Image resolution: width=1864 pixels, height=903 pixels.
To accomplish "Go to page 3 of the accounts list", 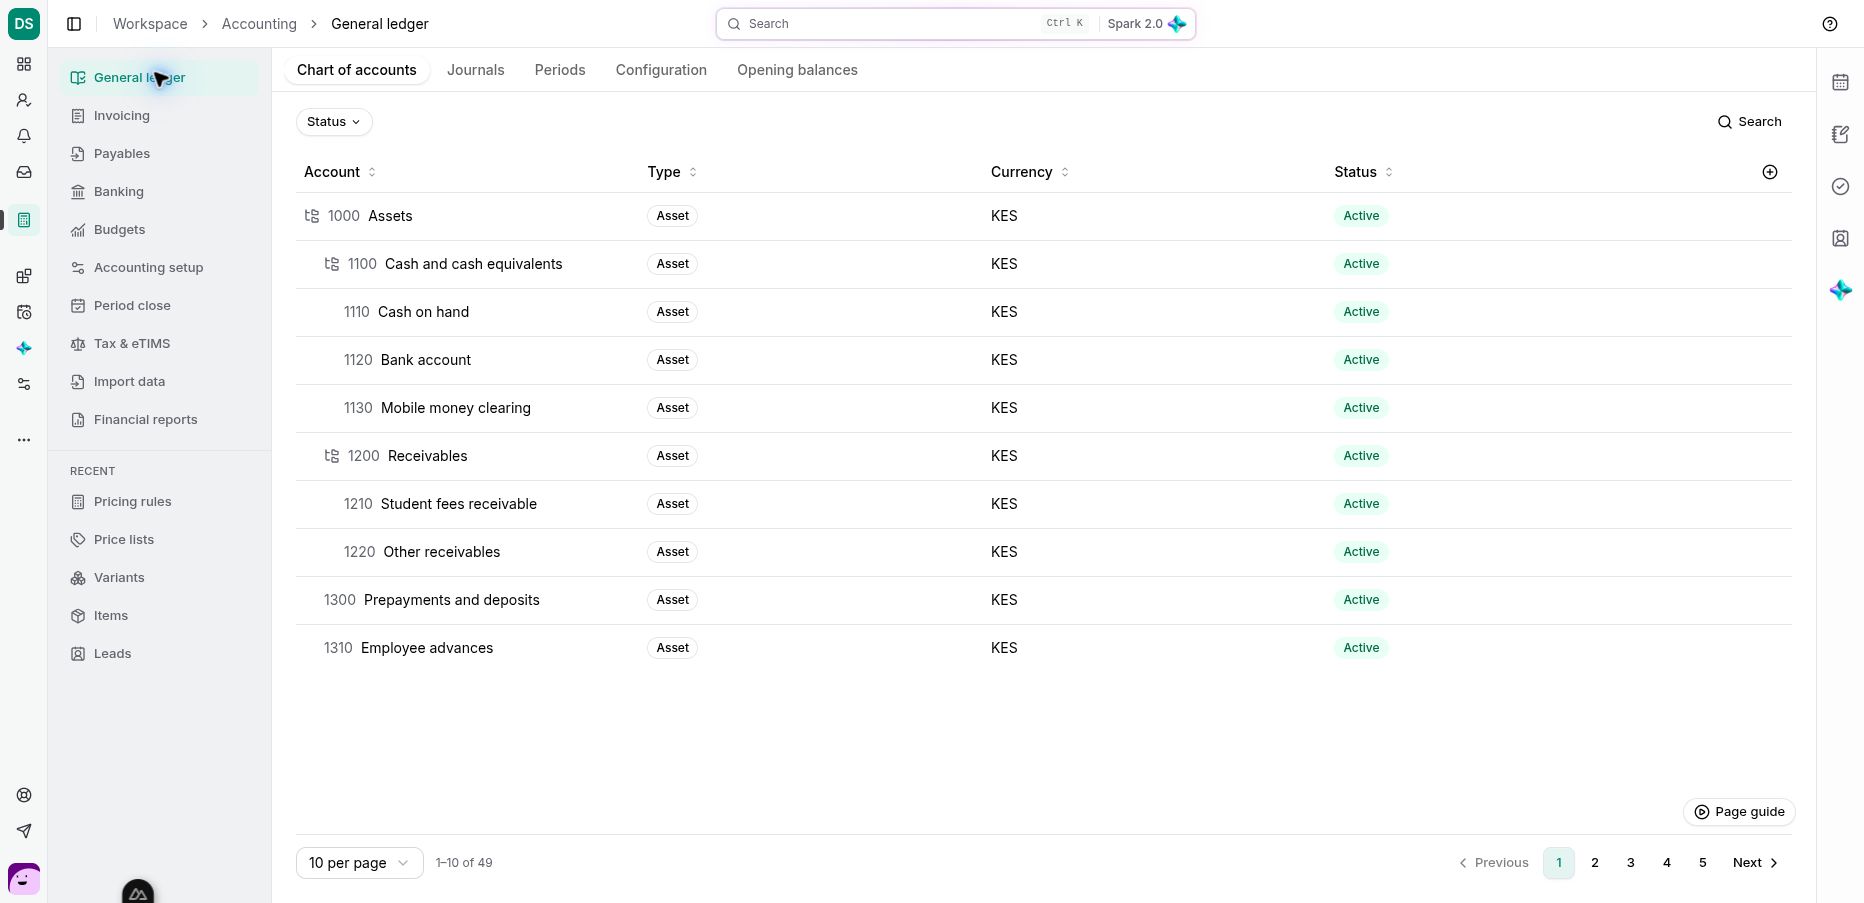I will 1631,863.
